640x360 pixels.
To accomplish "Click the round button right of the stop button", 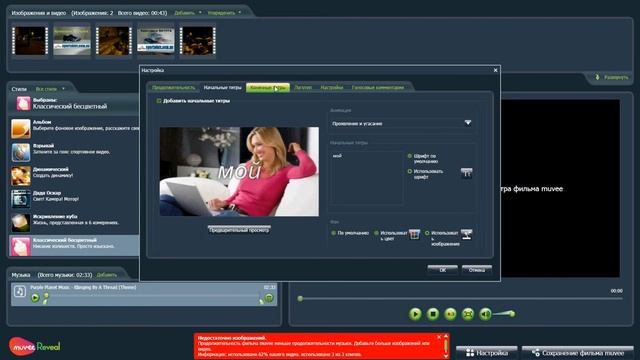I will coord(450,314).
